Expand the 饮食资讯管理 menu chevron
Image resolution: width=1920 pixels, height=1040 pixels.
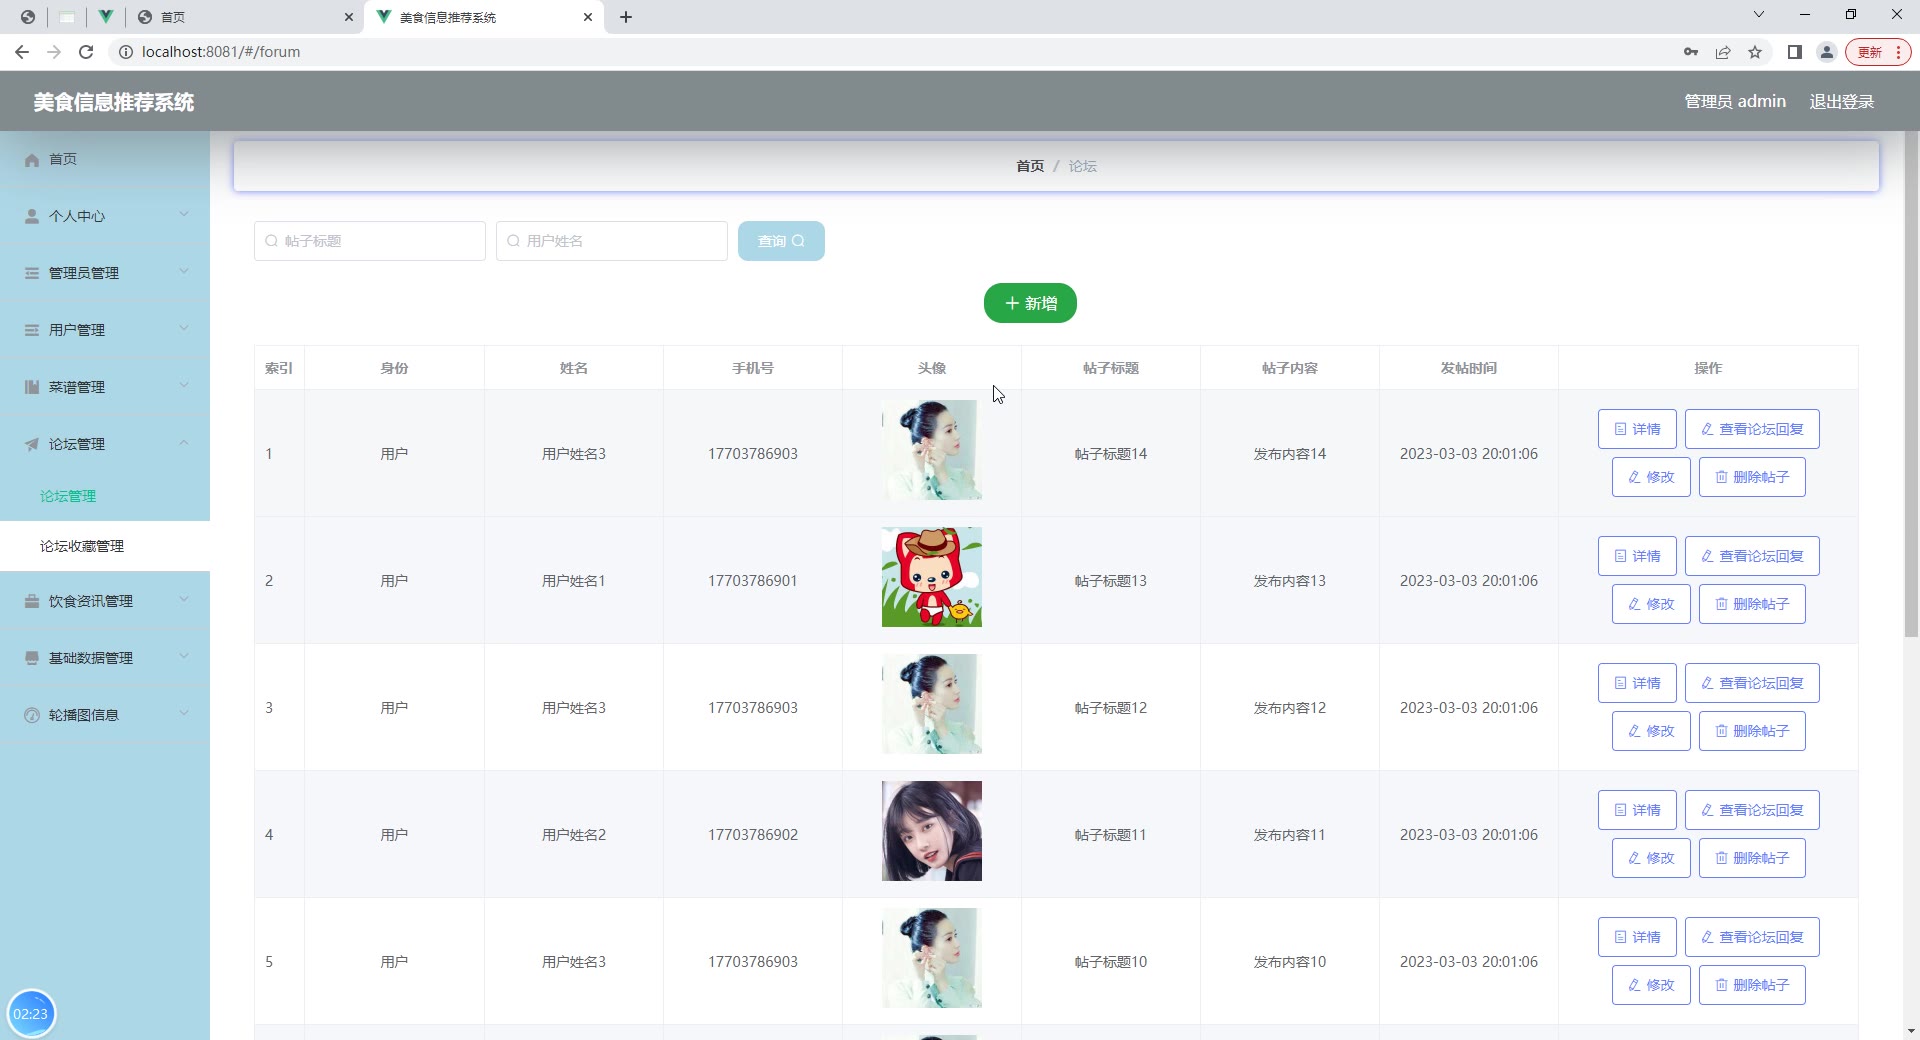(x=184, y=599)
